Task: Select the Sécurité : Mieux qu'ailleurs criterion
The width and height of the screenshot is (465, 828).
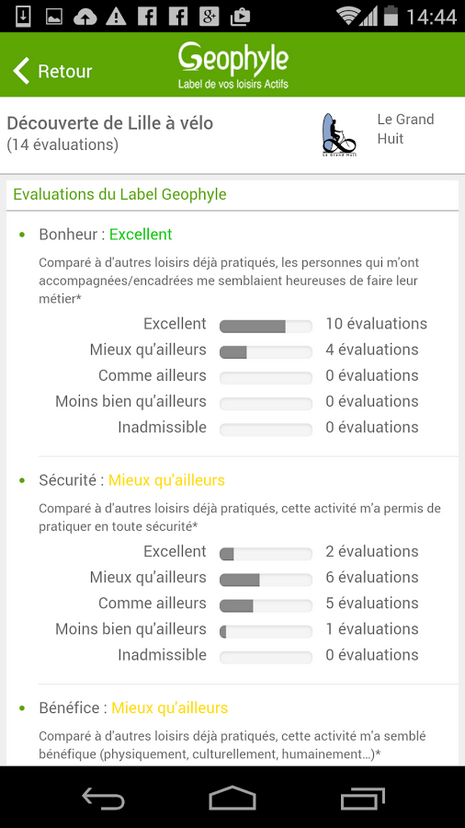Action: (132, 480)
